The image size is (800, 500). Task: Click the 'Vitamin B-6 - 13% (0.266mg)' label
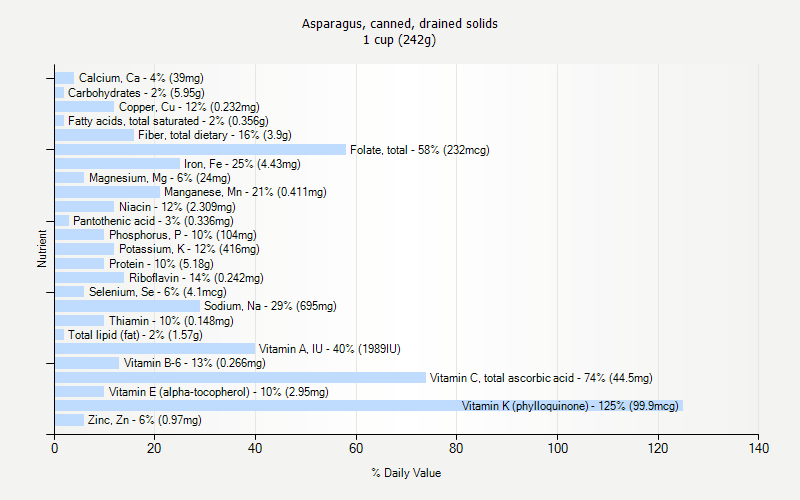click(194, 363)
